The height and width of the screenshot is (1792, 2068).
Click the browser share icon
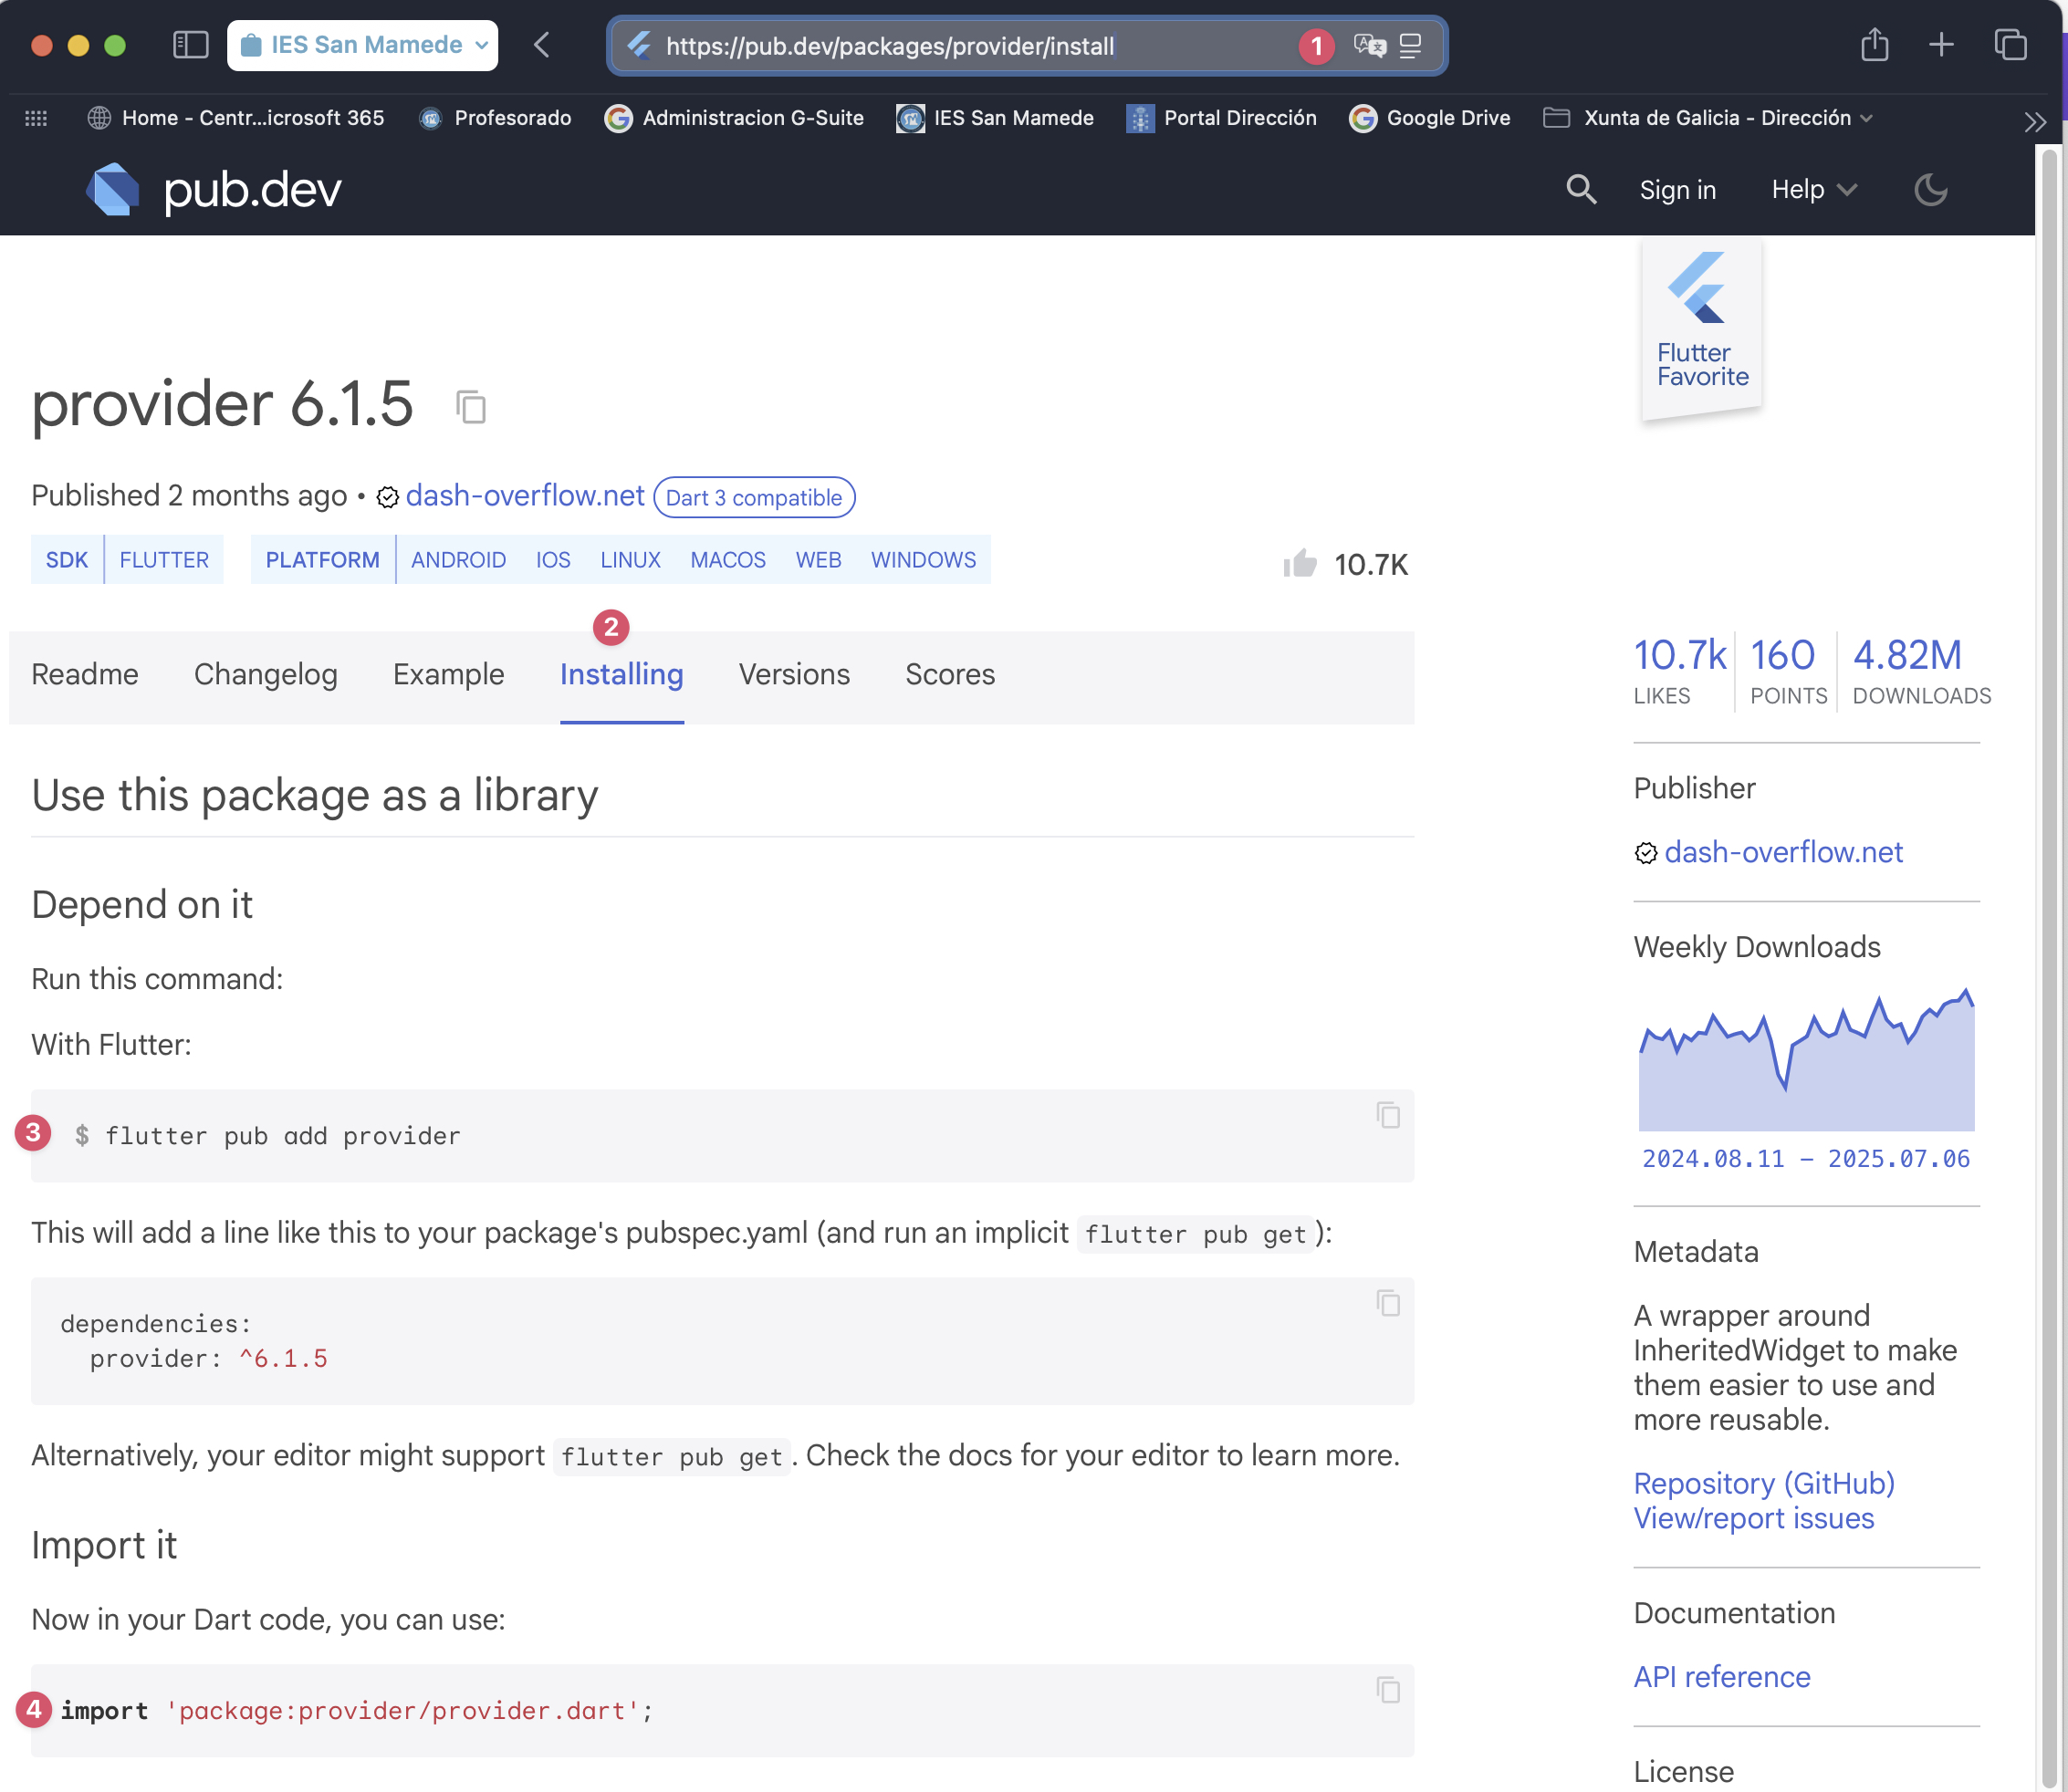point(1874,45)
